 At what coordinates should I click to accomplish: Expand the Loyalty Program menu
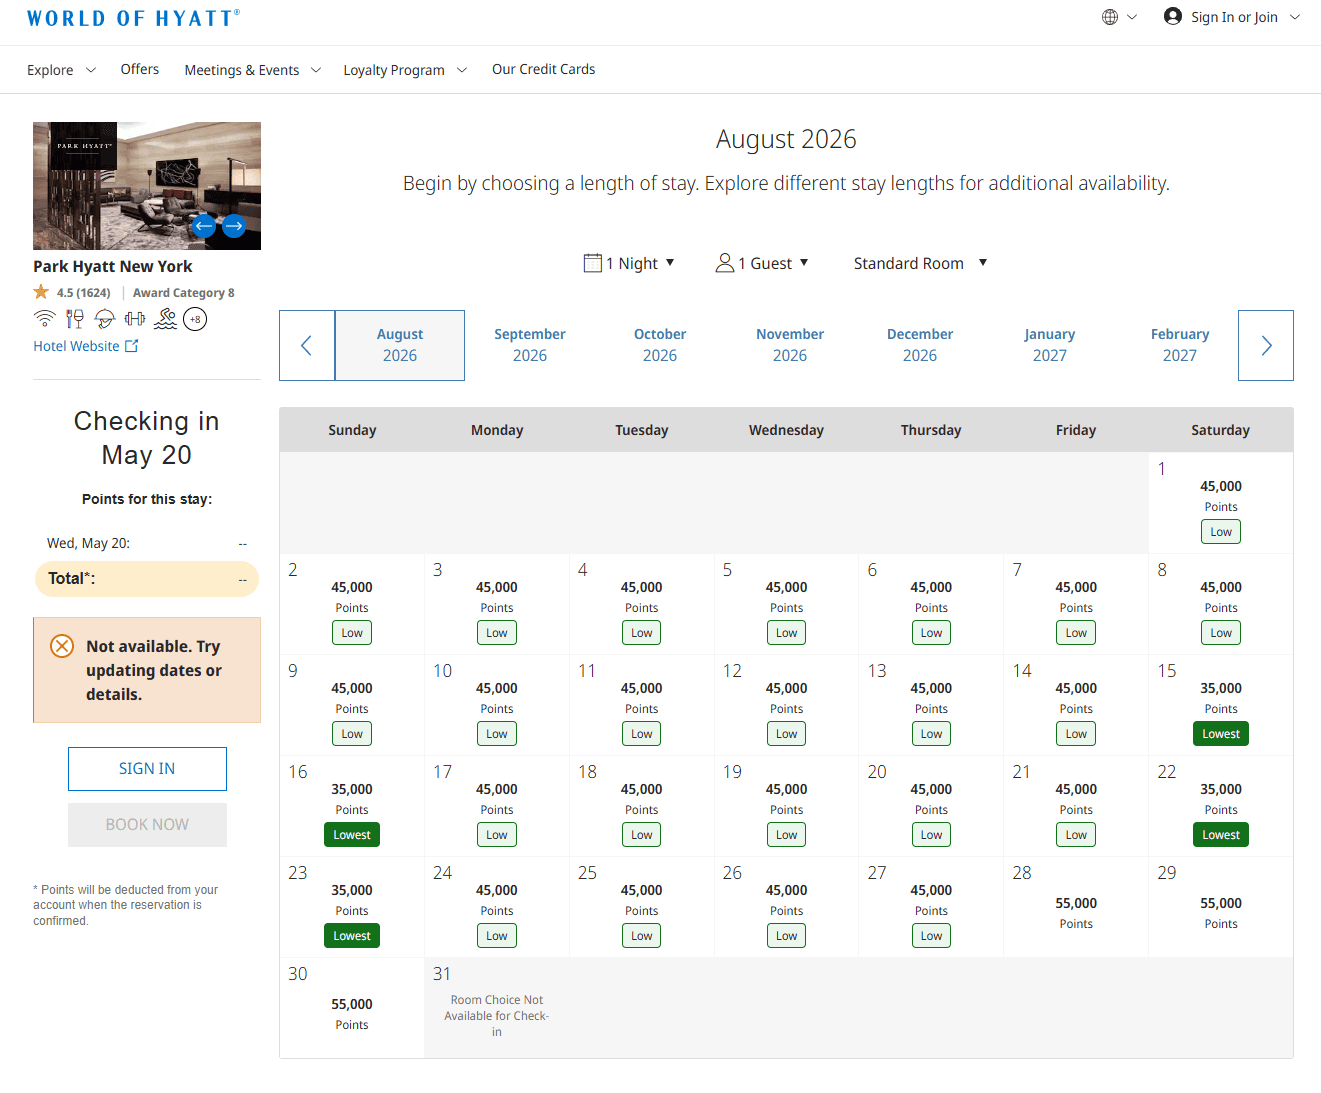pyautogui.click(x=405, y=70)
